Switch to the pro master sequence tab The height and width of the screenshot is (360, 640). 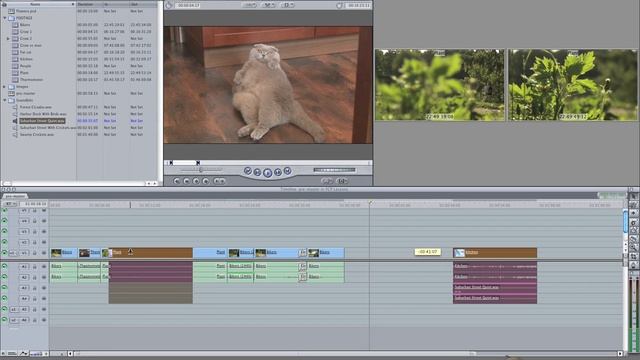pyautogui.click(x=15, y=196)
